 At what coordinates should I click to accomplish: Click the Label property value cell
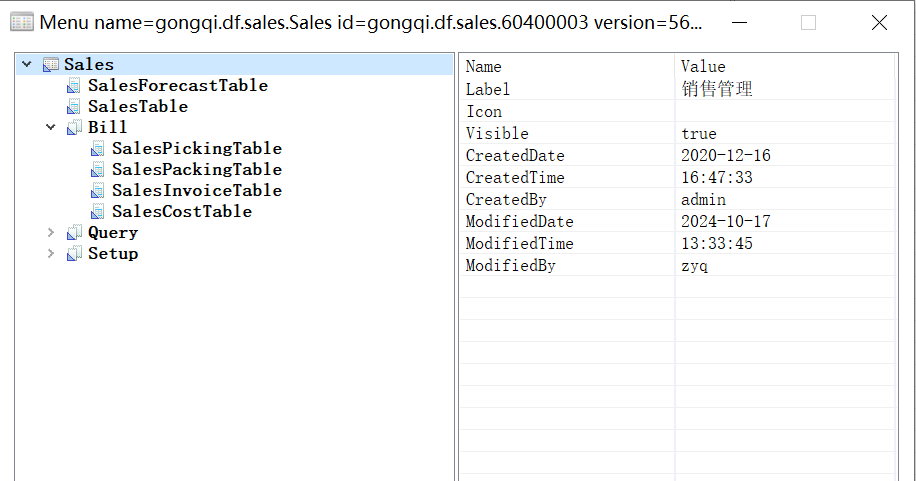pos(785,89)
